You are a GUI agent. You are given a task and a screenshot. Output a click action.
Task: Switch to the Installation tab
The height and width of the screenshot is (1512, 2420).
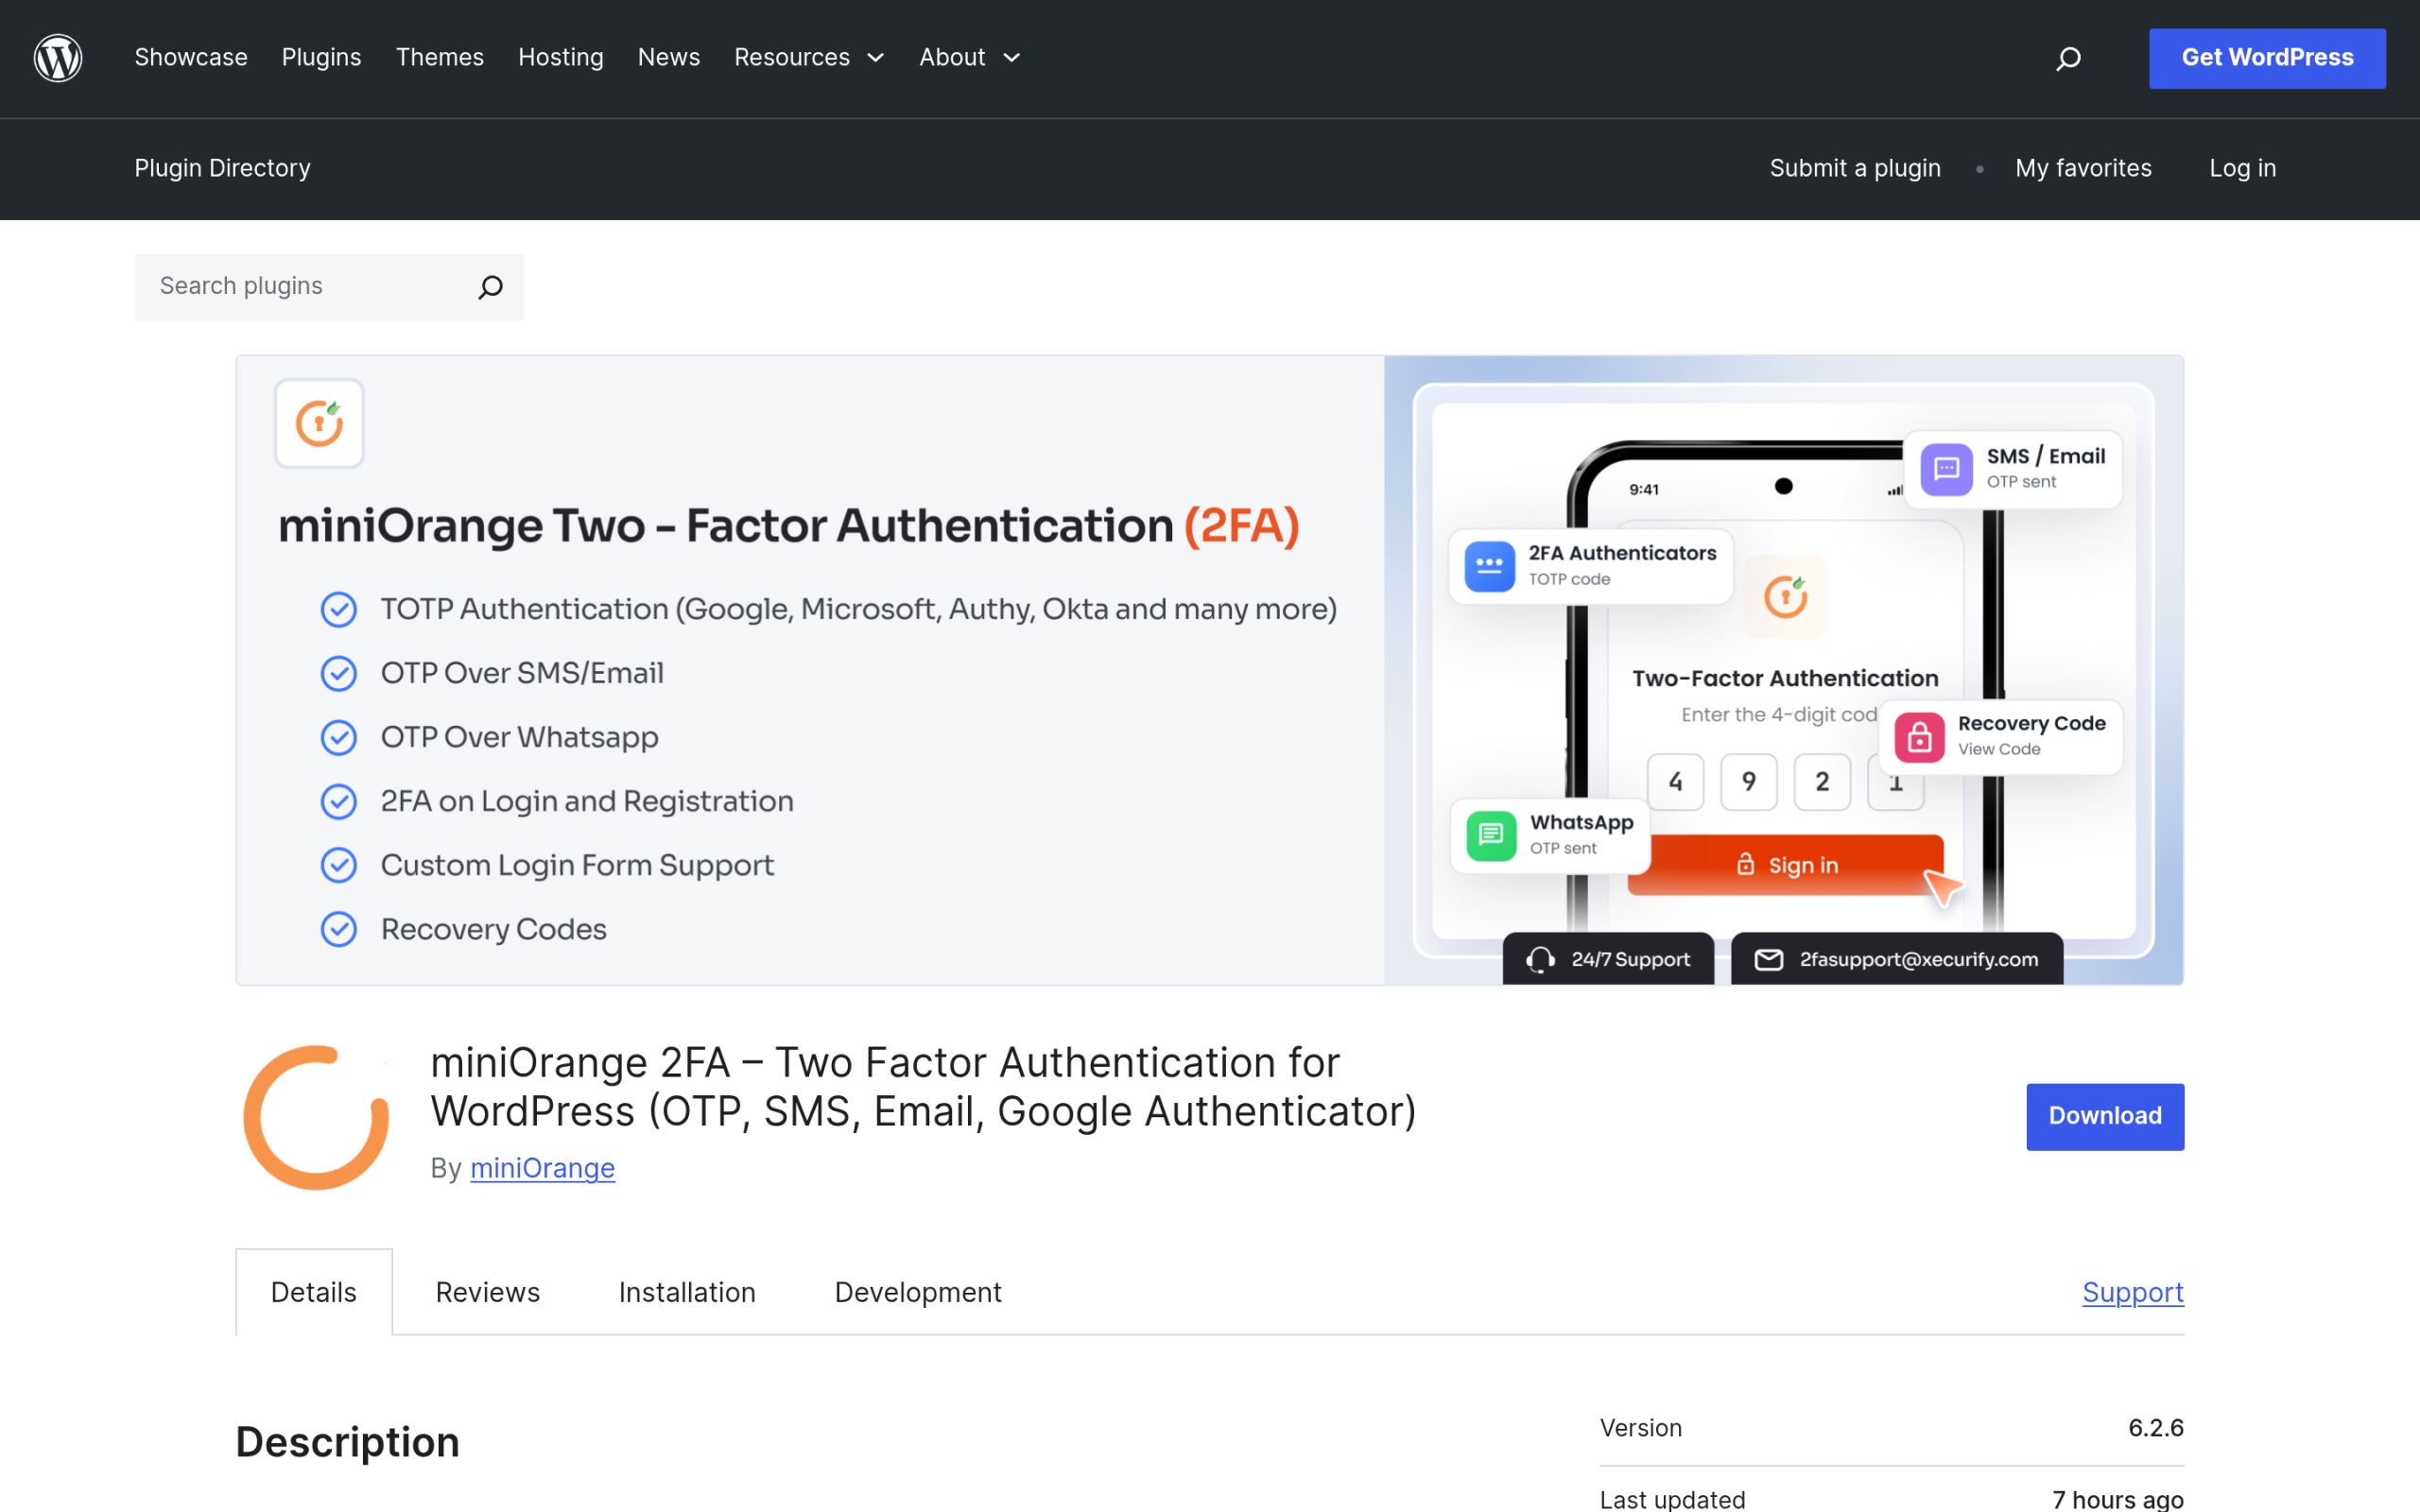687,1292
